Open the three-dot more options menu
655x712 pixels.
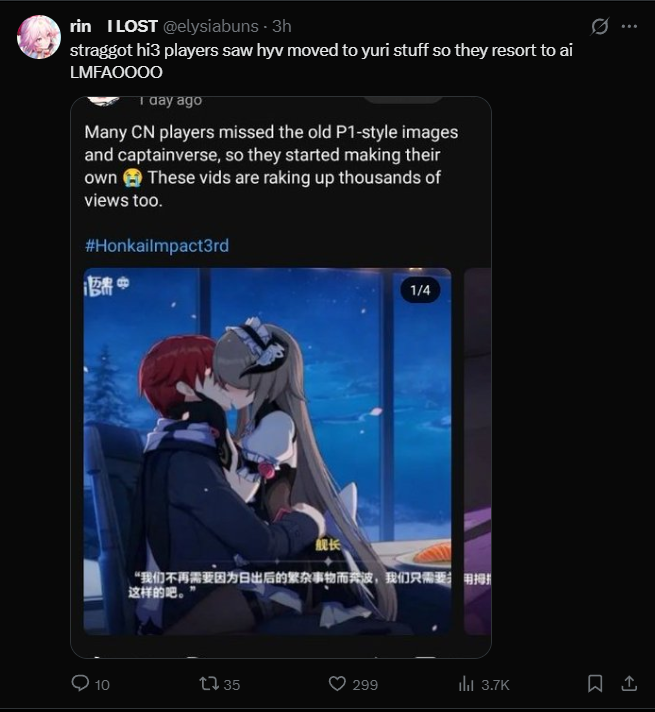click(x=629, y=26)
